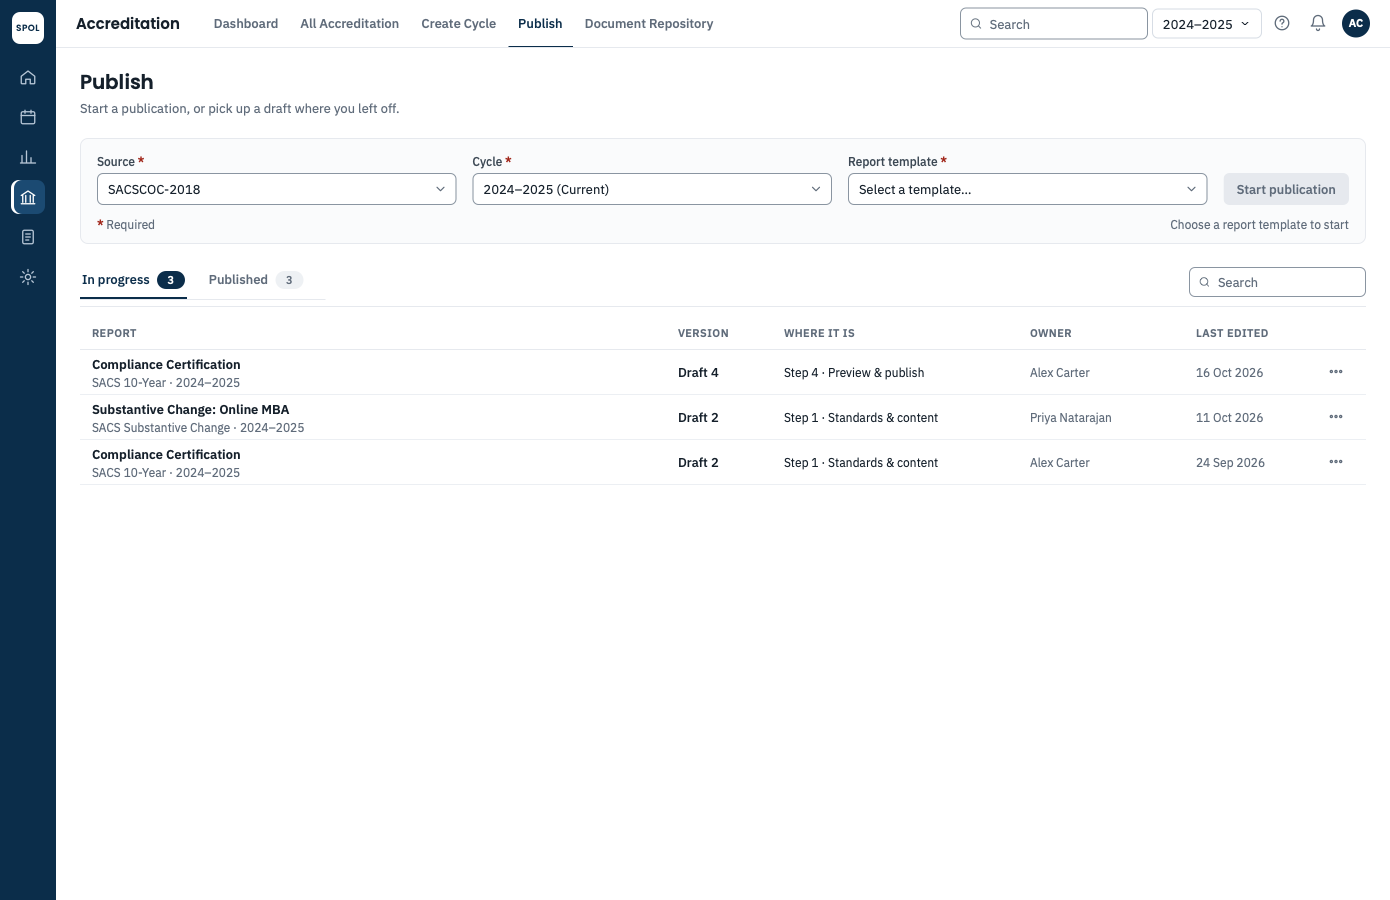Expand the Source dropdown SACSCOC-2018
Image resolution: width=1390 pixels, height=900 pixels.
click(x=276, y=189)
